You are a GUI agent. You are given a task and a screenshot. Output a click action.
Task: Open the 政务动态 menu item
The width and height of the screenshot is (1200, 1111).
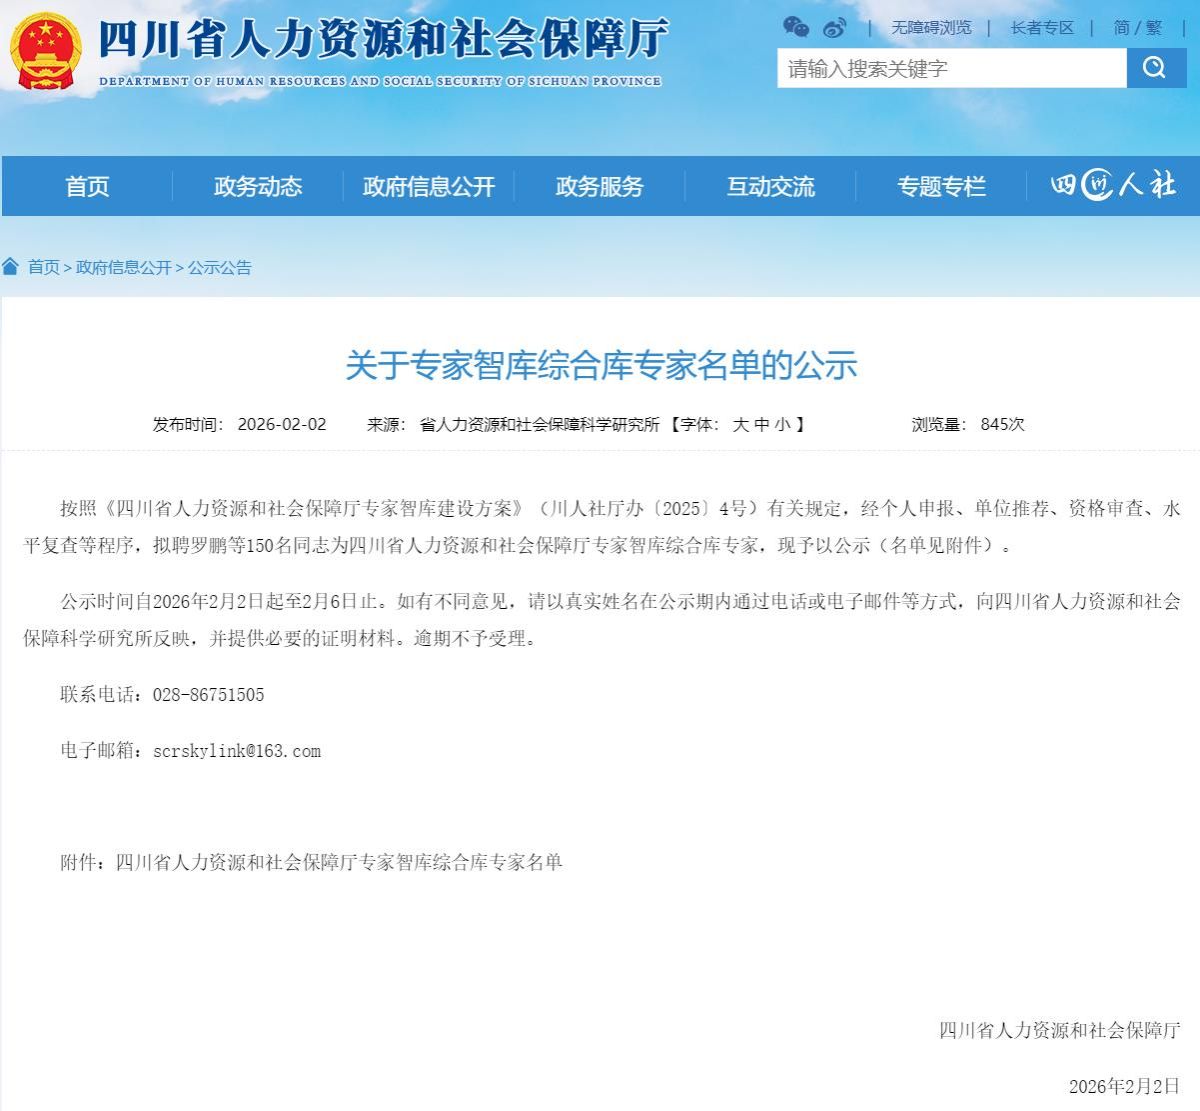click(x=258, y=186)
